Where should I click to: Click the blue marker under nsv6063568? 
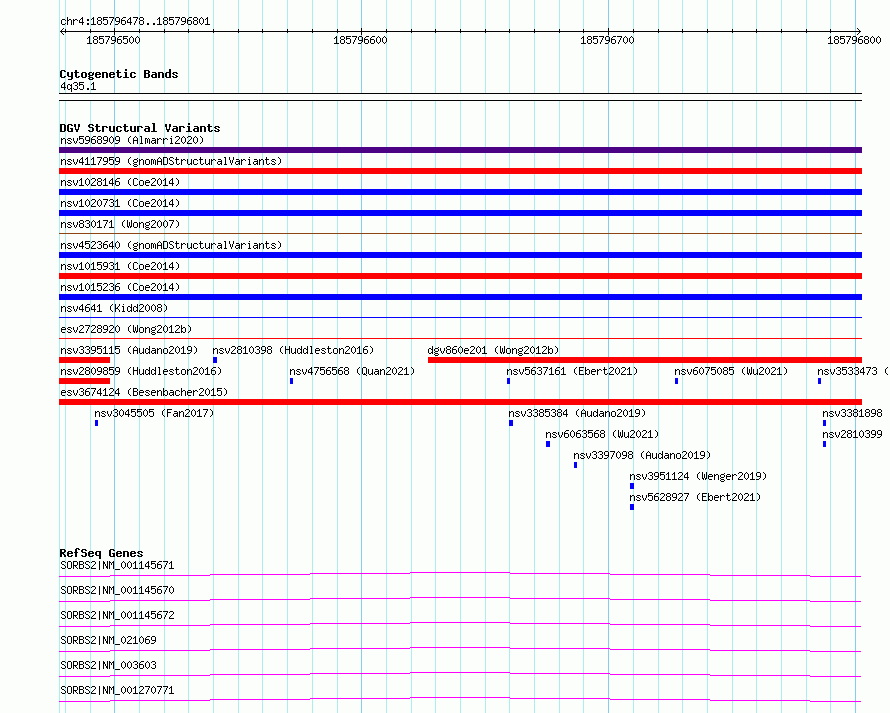click(548, 444)
